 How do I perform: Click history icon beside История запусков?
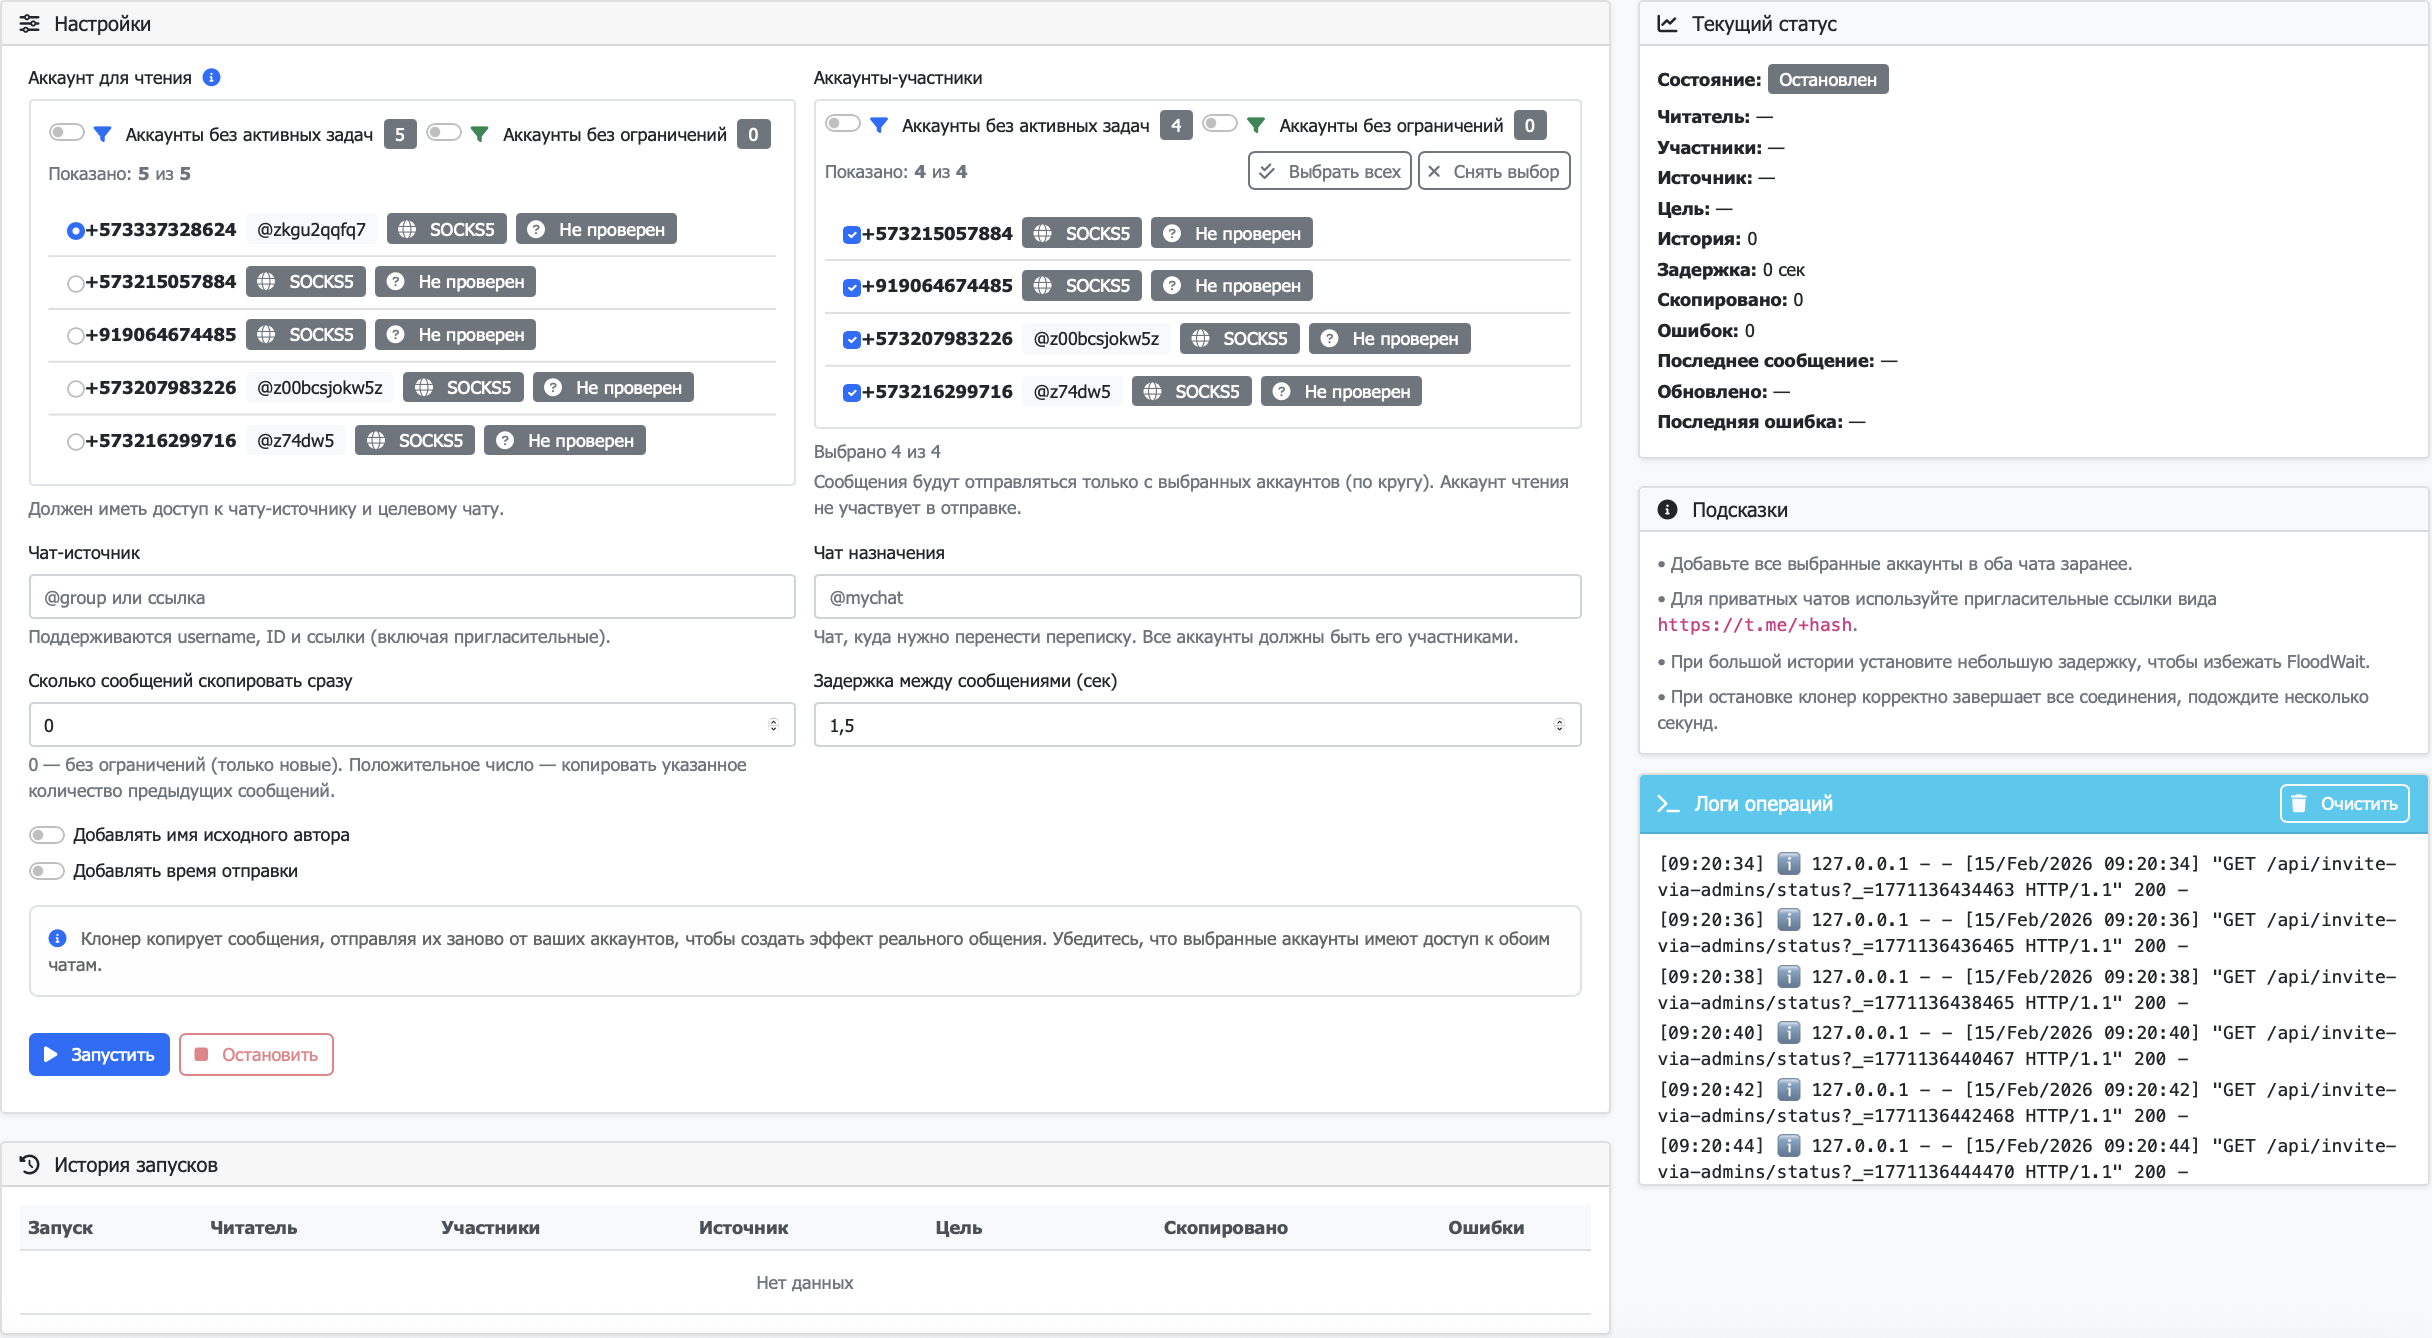click(x=29, y=1164)
